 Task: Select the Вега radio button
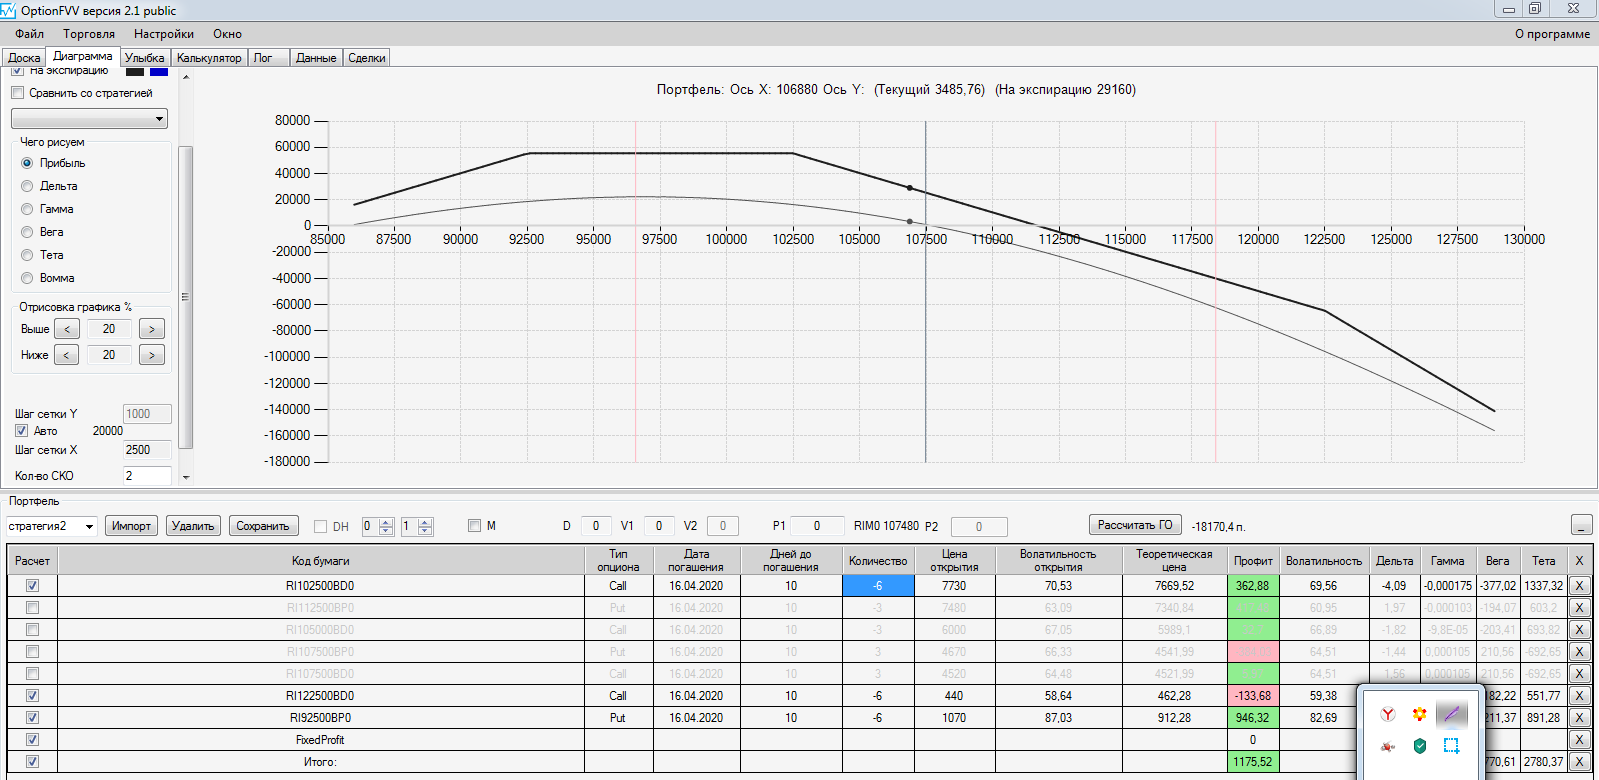(27, 232)
